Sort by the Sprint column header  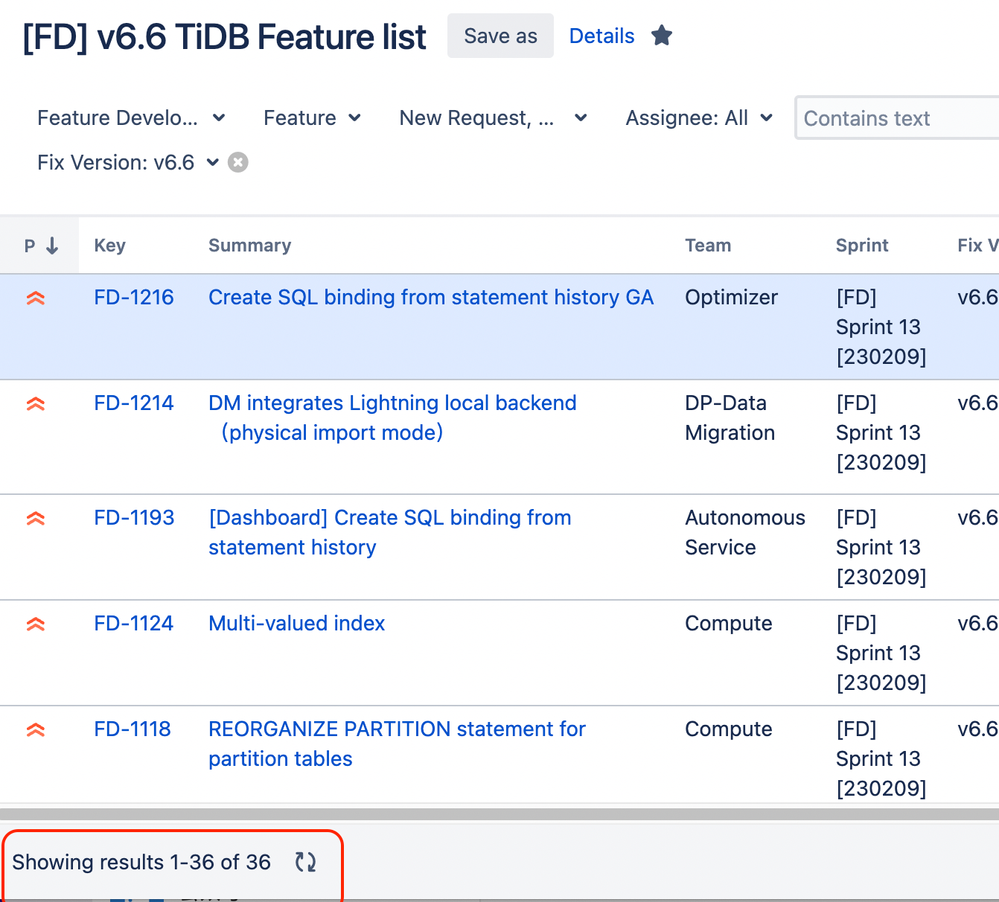pos(862,246)
